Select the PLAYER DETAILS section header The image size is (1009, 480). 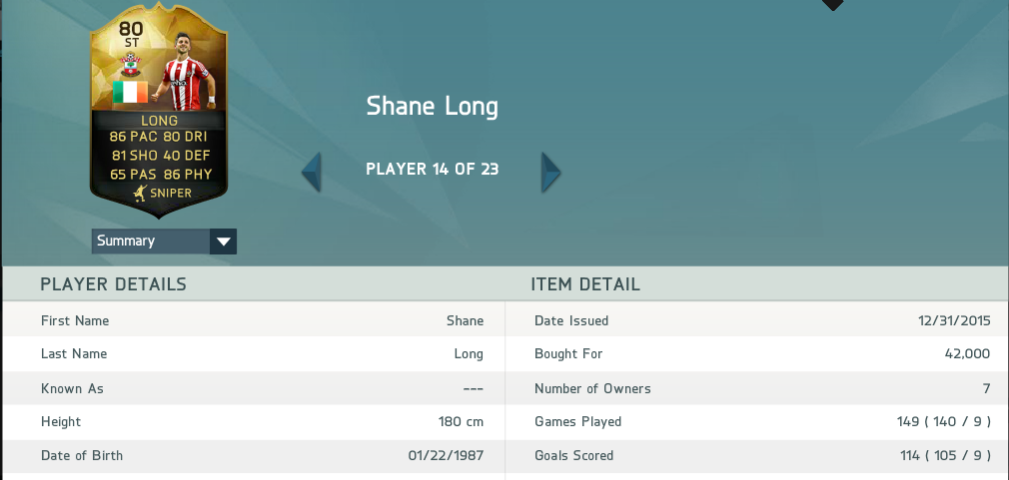pyautogui.click(x=113, y=284)
